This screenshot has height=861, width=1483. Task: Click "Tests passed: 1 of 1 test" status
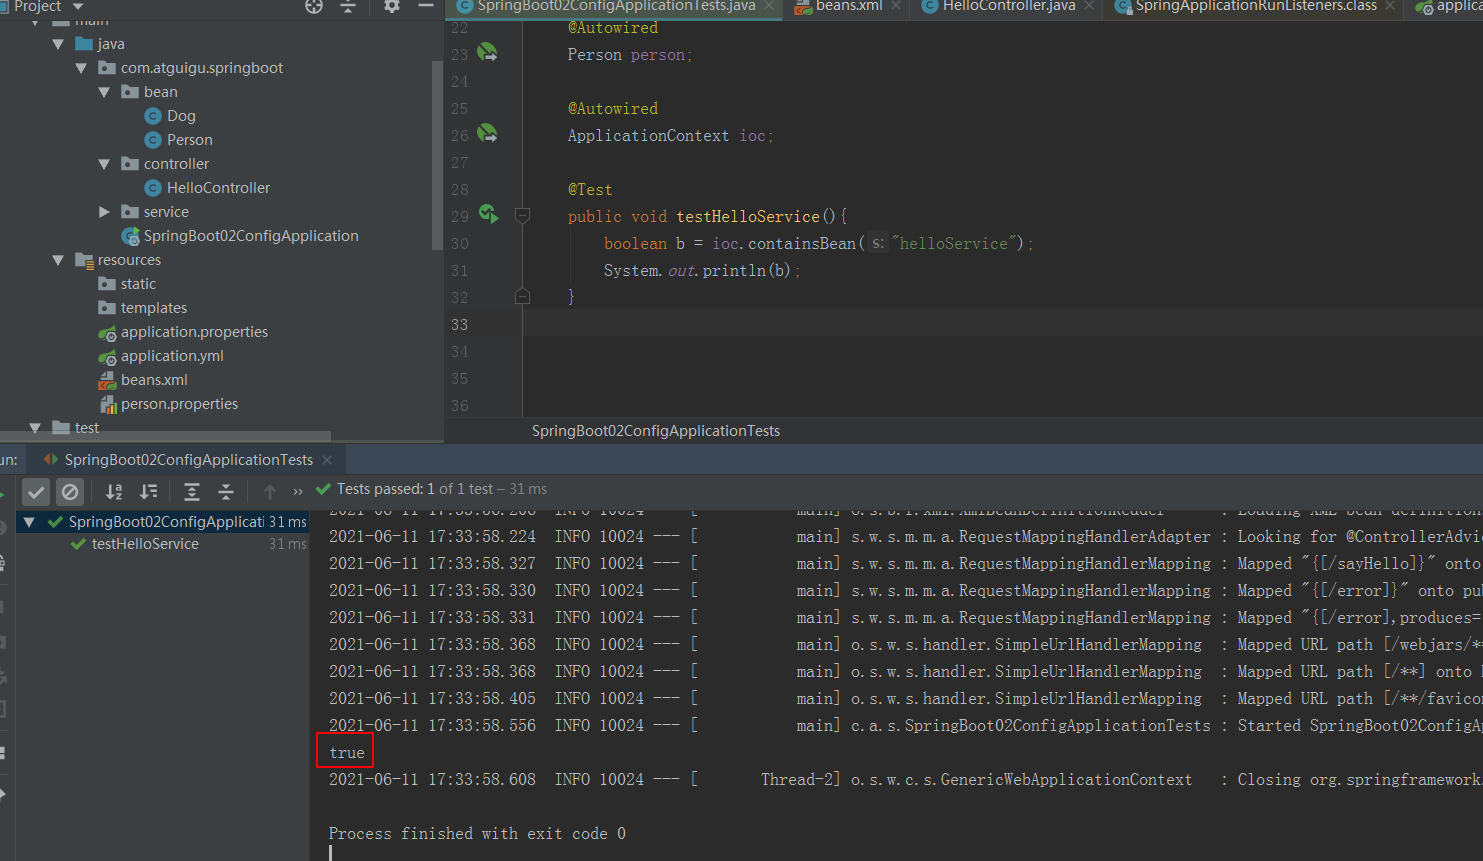tap(415, 489)
